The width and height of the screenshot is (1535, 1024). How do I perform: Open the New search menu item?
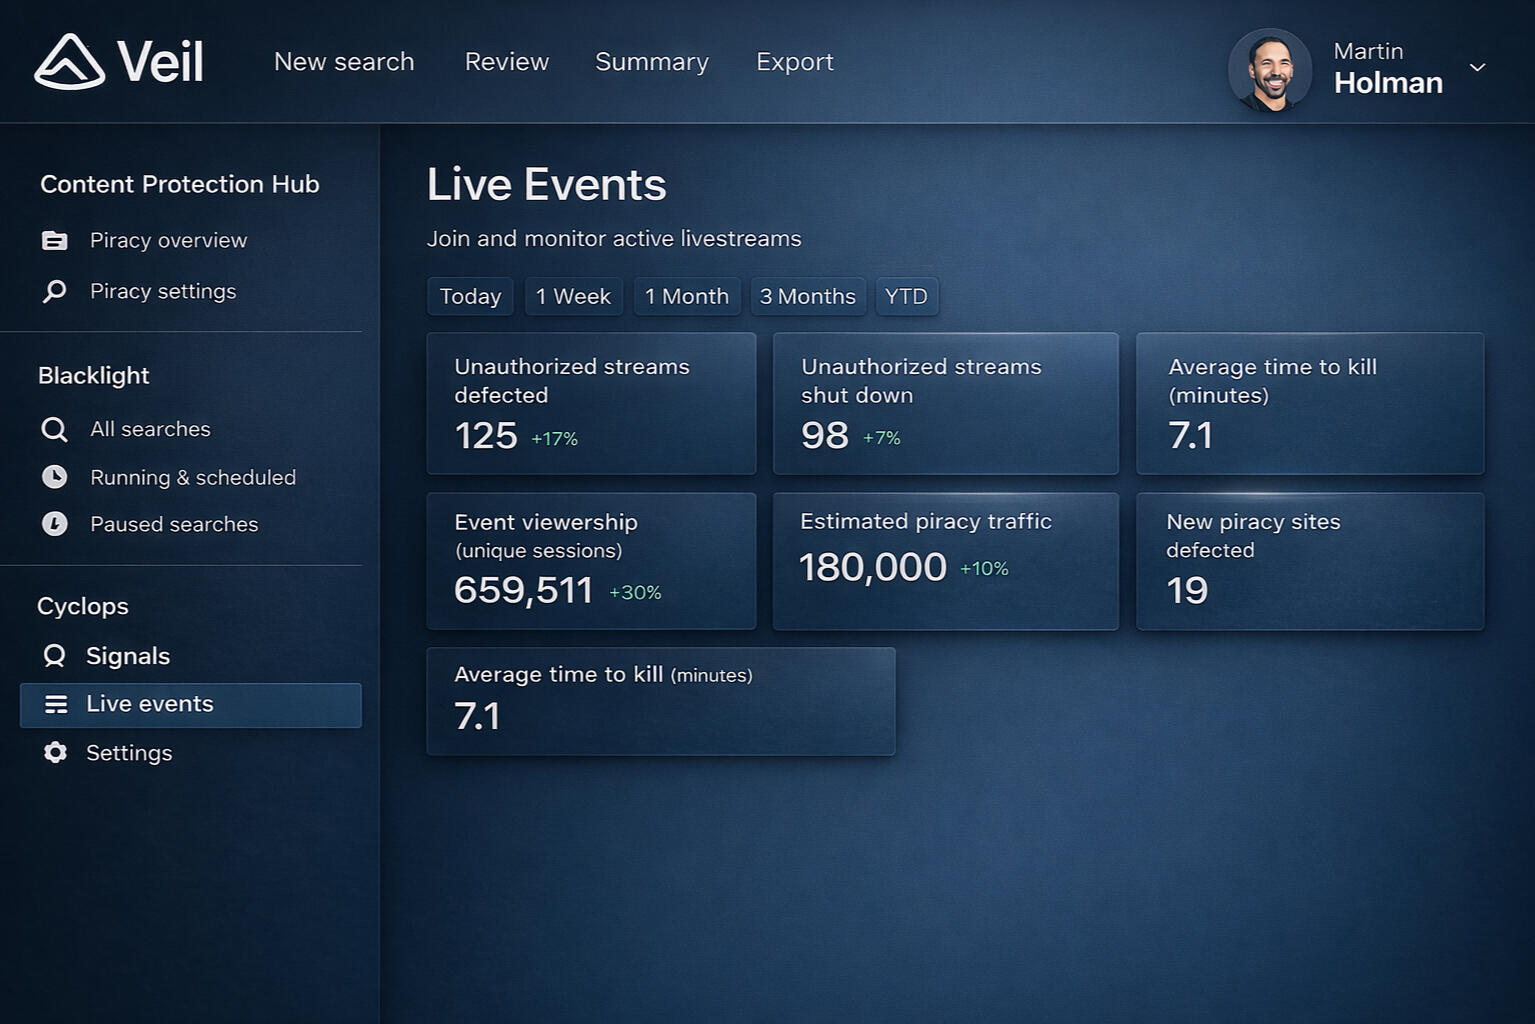pyautogui.click(x=344, y=62)
